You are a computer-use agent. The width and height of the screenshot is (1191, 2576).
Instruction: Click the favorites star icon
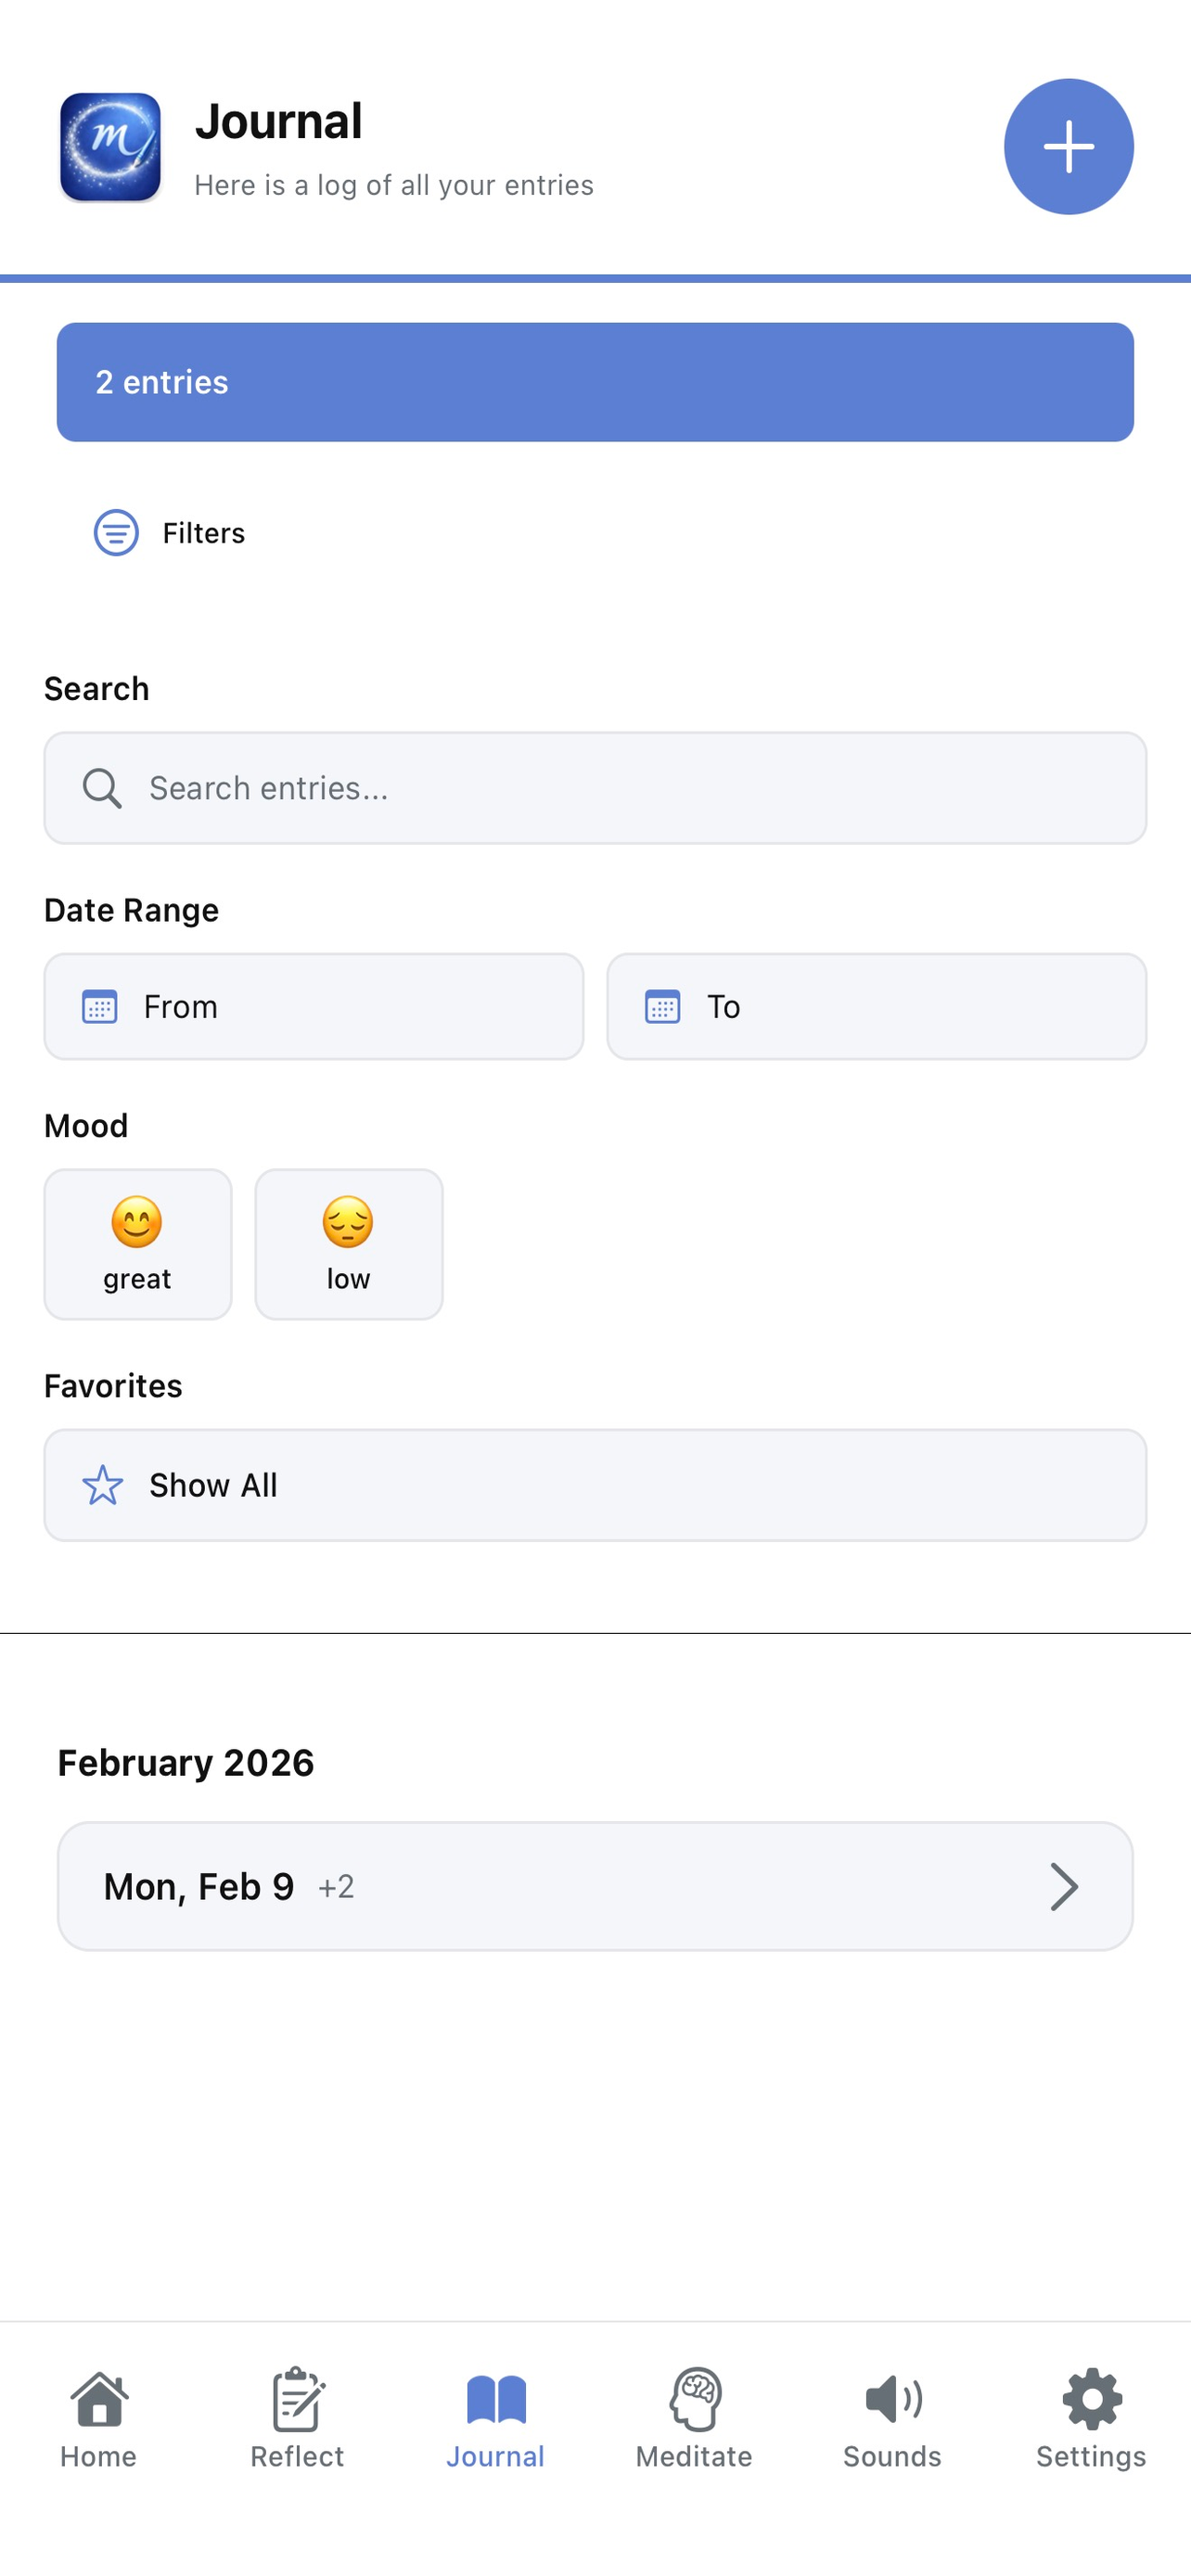[102, 1485]
